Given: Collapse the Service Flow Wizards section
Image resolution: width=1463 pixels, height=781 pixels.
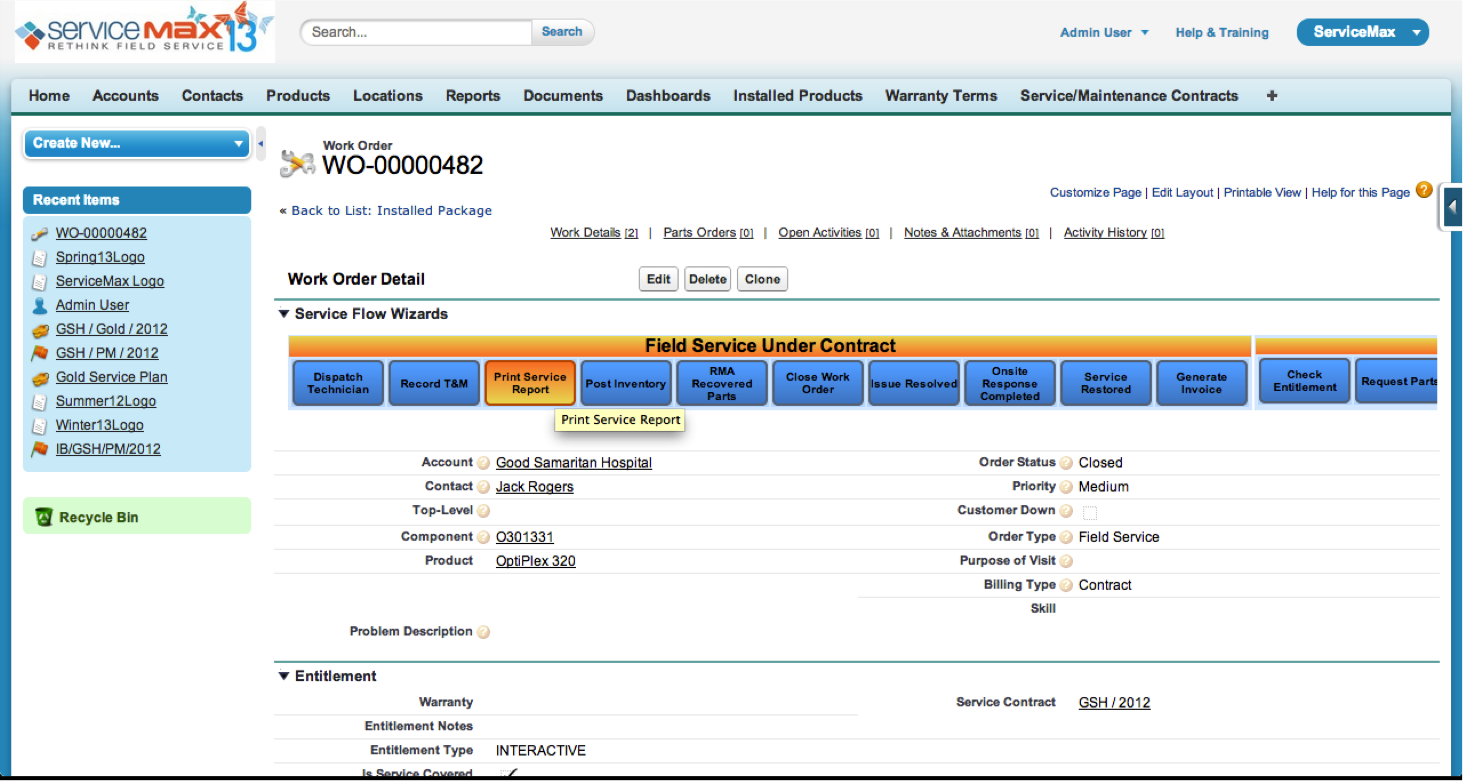Looking at the screenshot, I should click(x=284, y=314).
